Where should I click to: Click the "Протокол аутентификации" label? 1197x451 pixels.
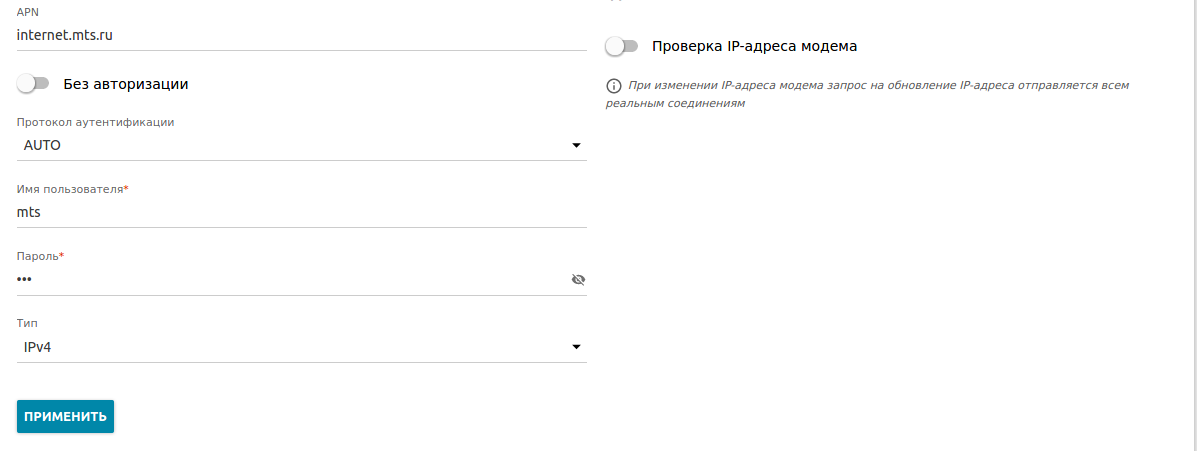coord(96,122)
